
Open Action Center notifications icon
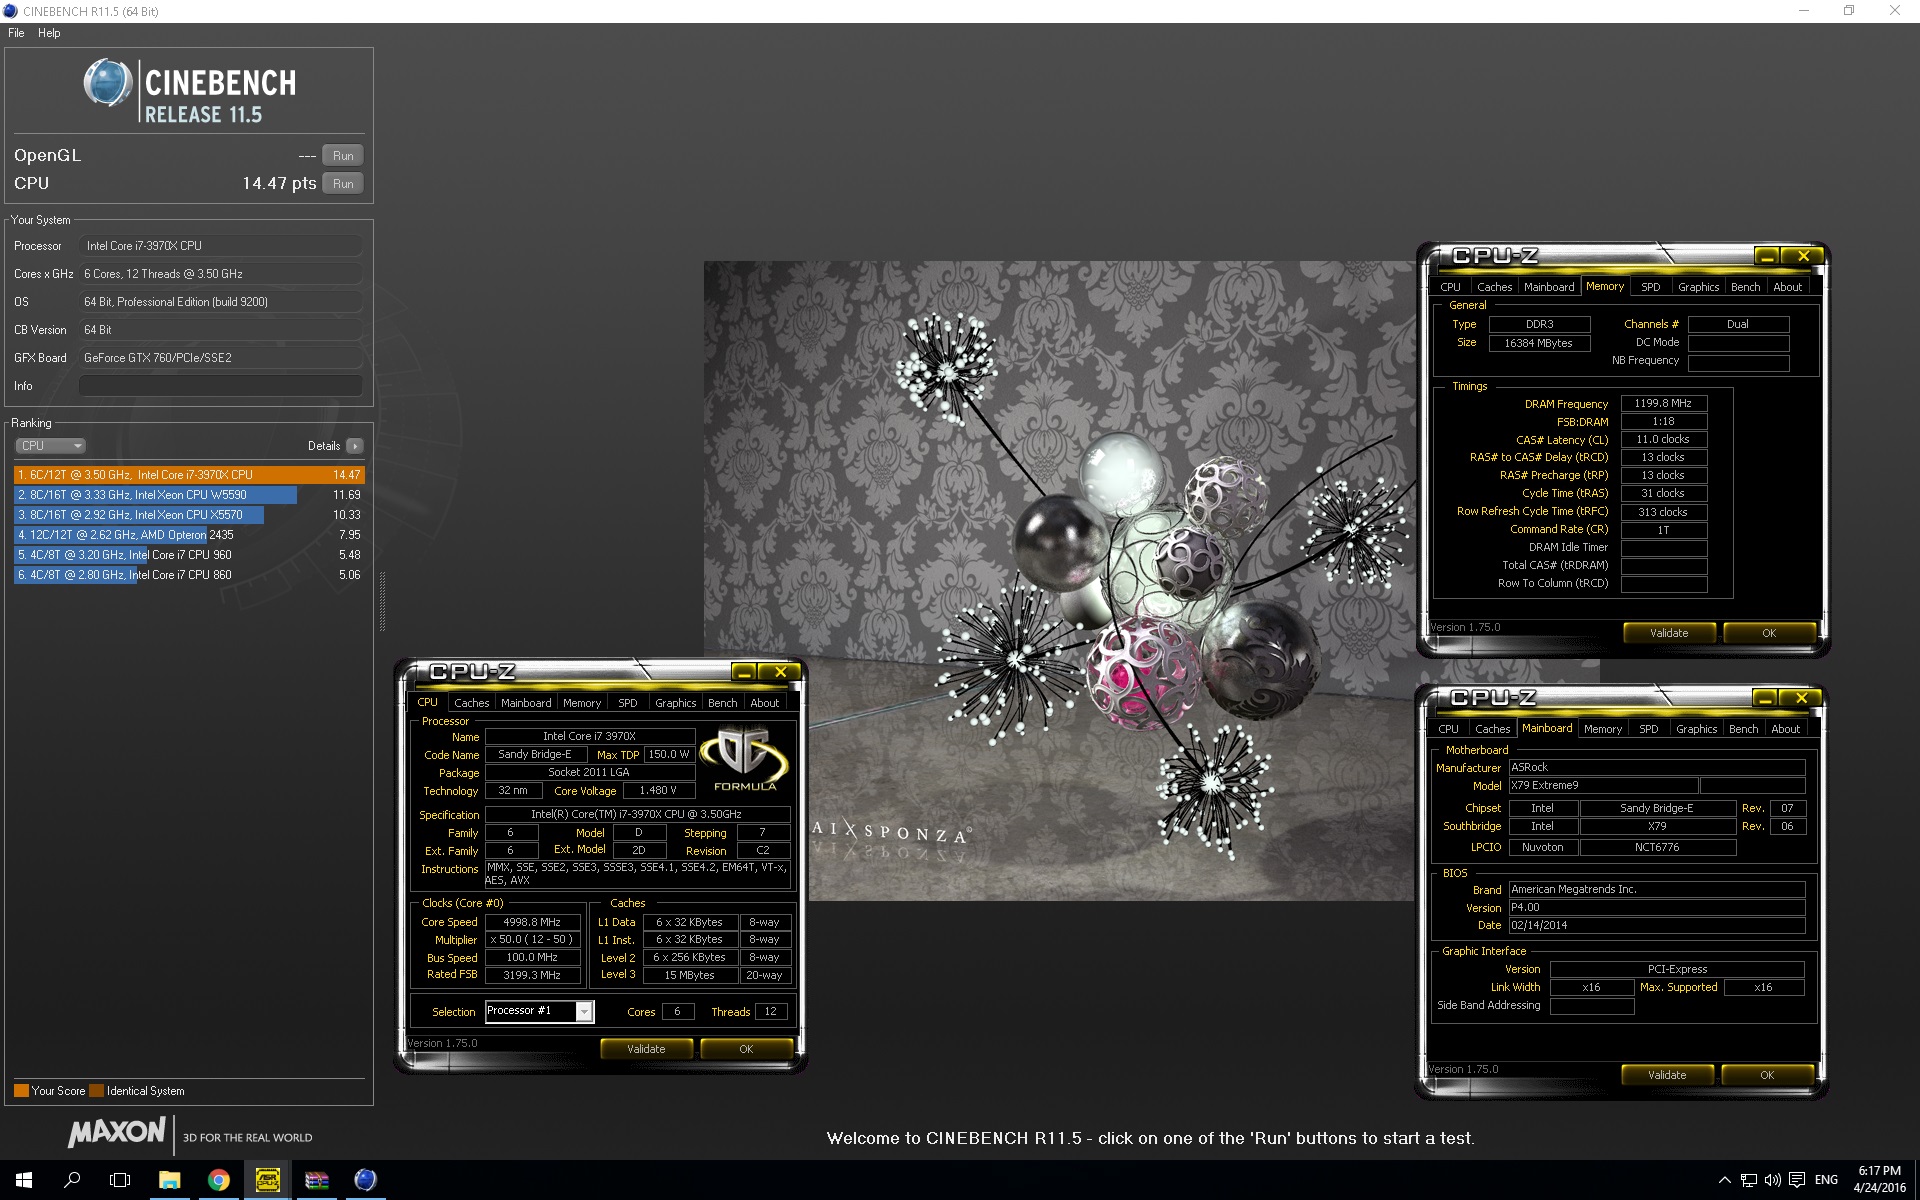tap(1797, 1180)
